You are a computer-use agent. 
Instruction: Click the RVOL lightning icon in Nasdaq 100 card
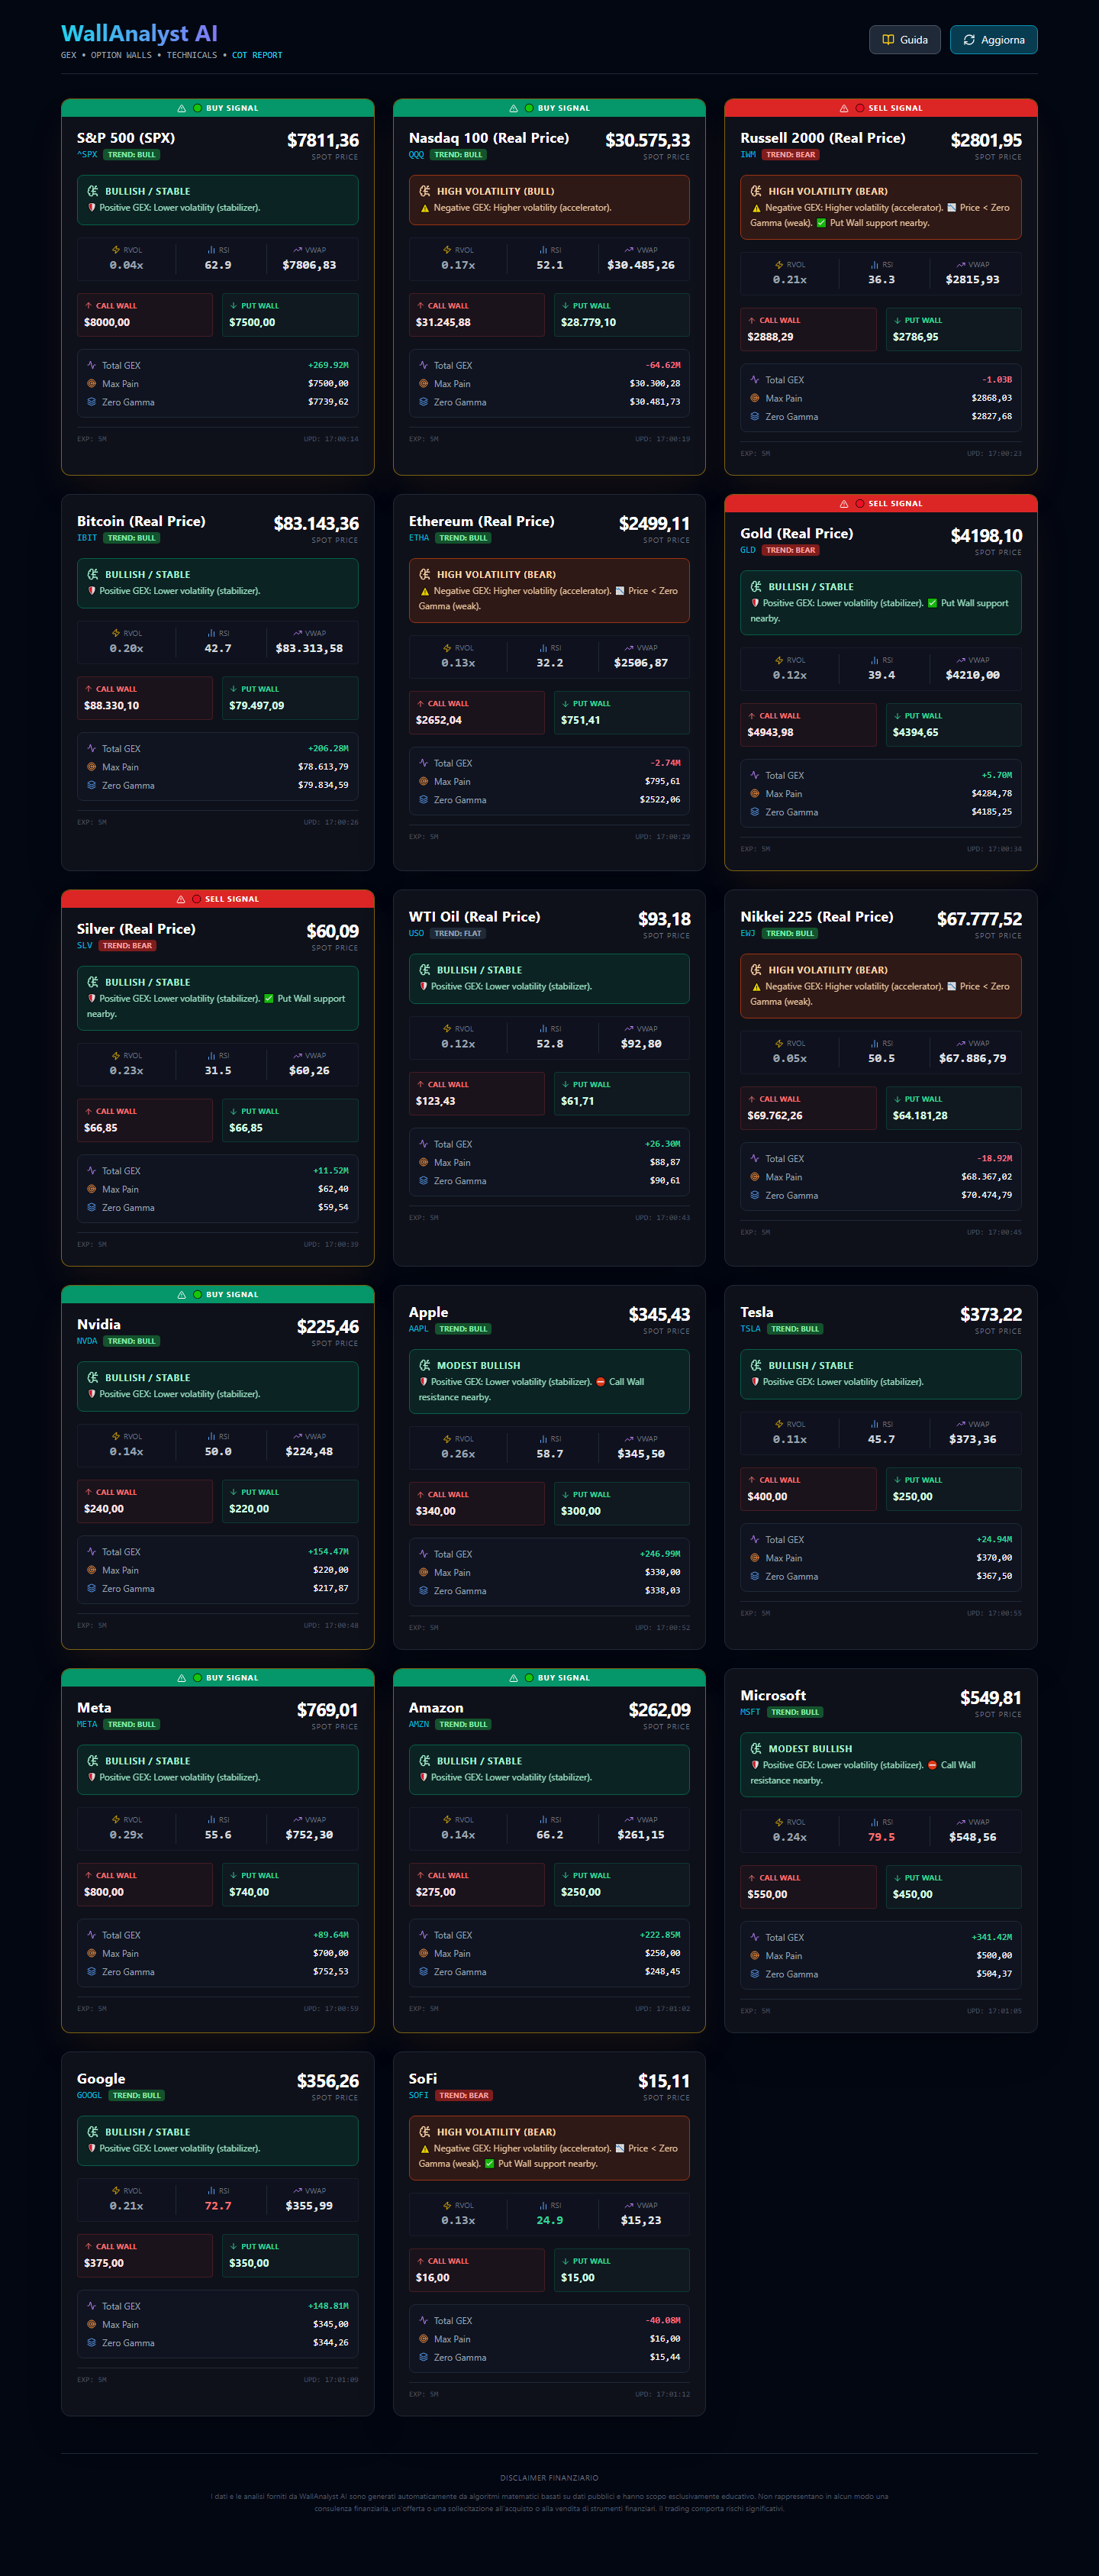coord(447,250)
